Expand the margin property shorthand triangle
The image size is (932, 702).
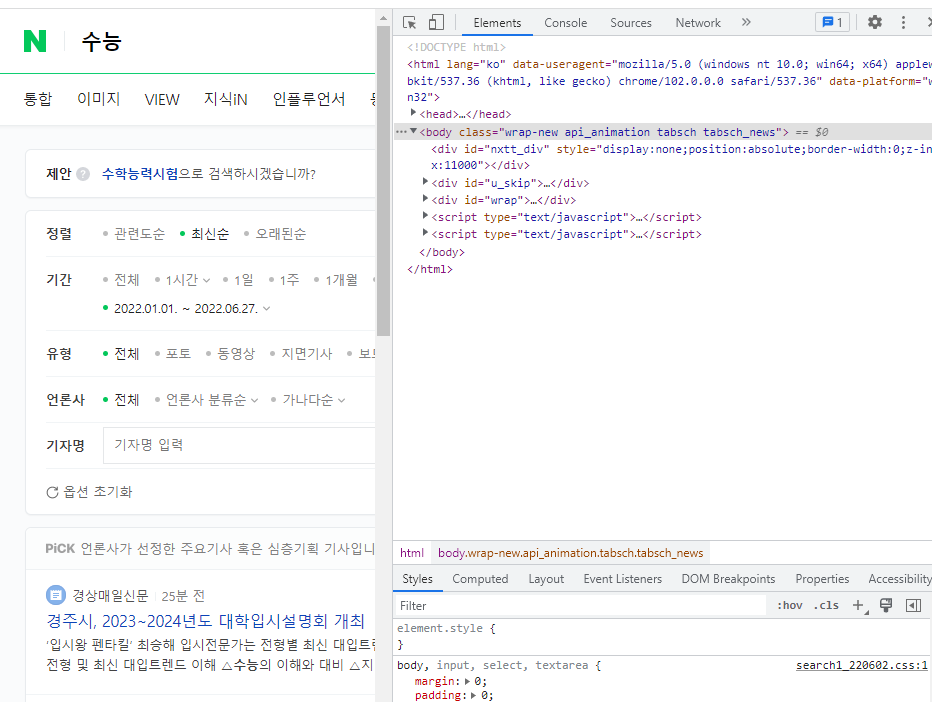[x=468, y=682]
